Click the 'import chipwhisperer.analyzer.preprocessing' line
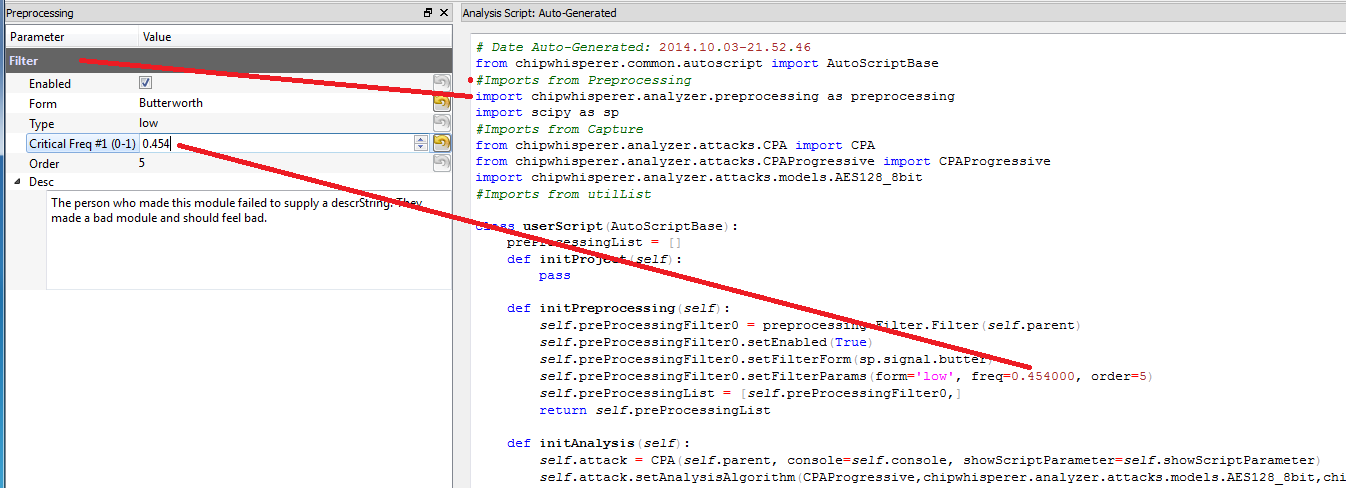The height and width of the screenshot is (488, 1346). tap(715, 96)
